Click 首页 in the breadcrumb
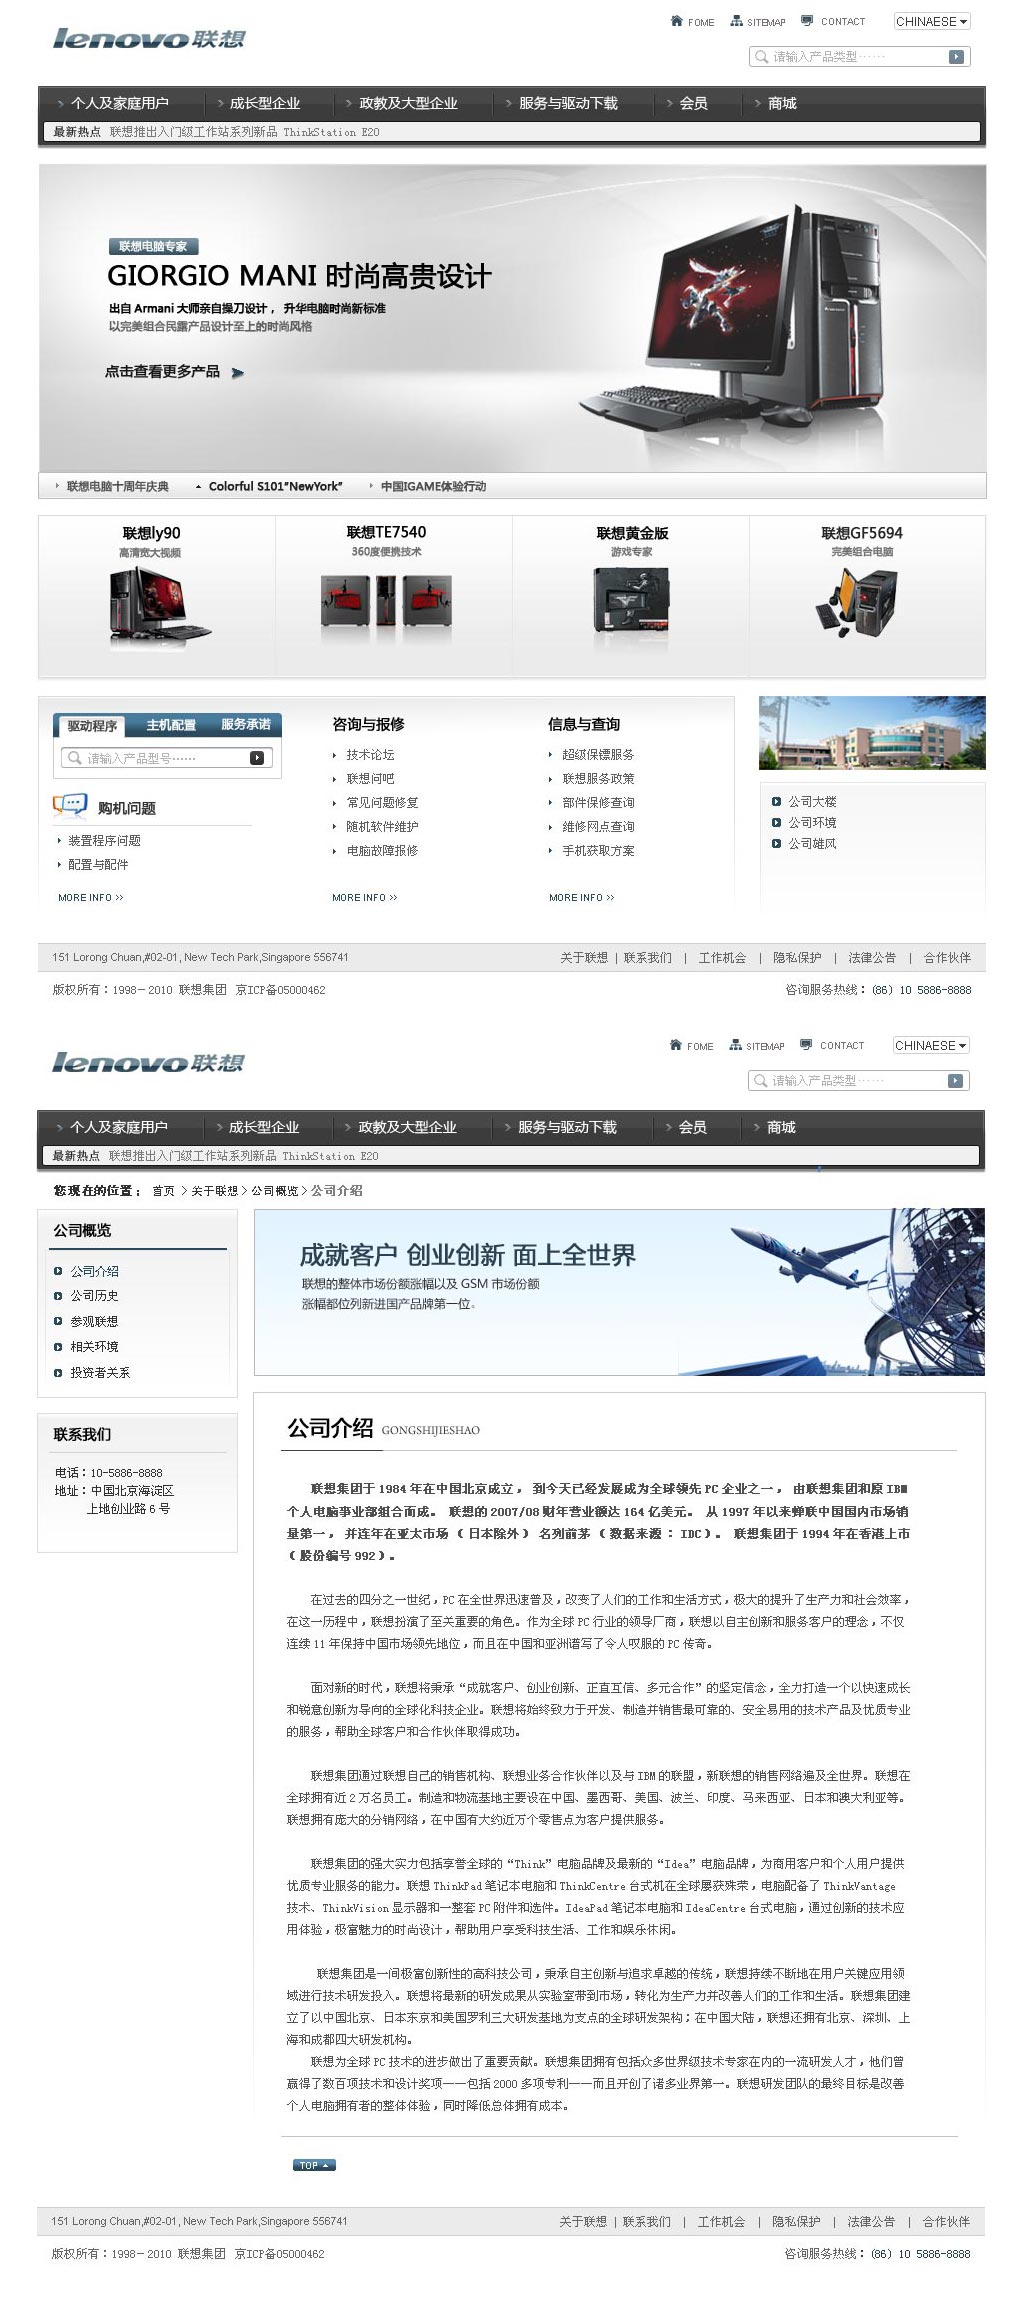The height and width of the screenshot is (2301, 1024). point(163,1191)
